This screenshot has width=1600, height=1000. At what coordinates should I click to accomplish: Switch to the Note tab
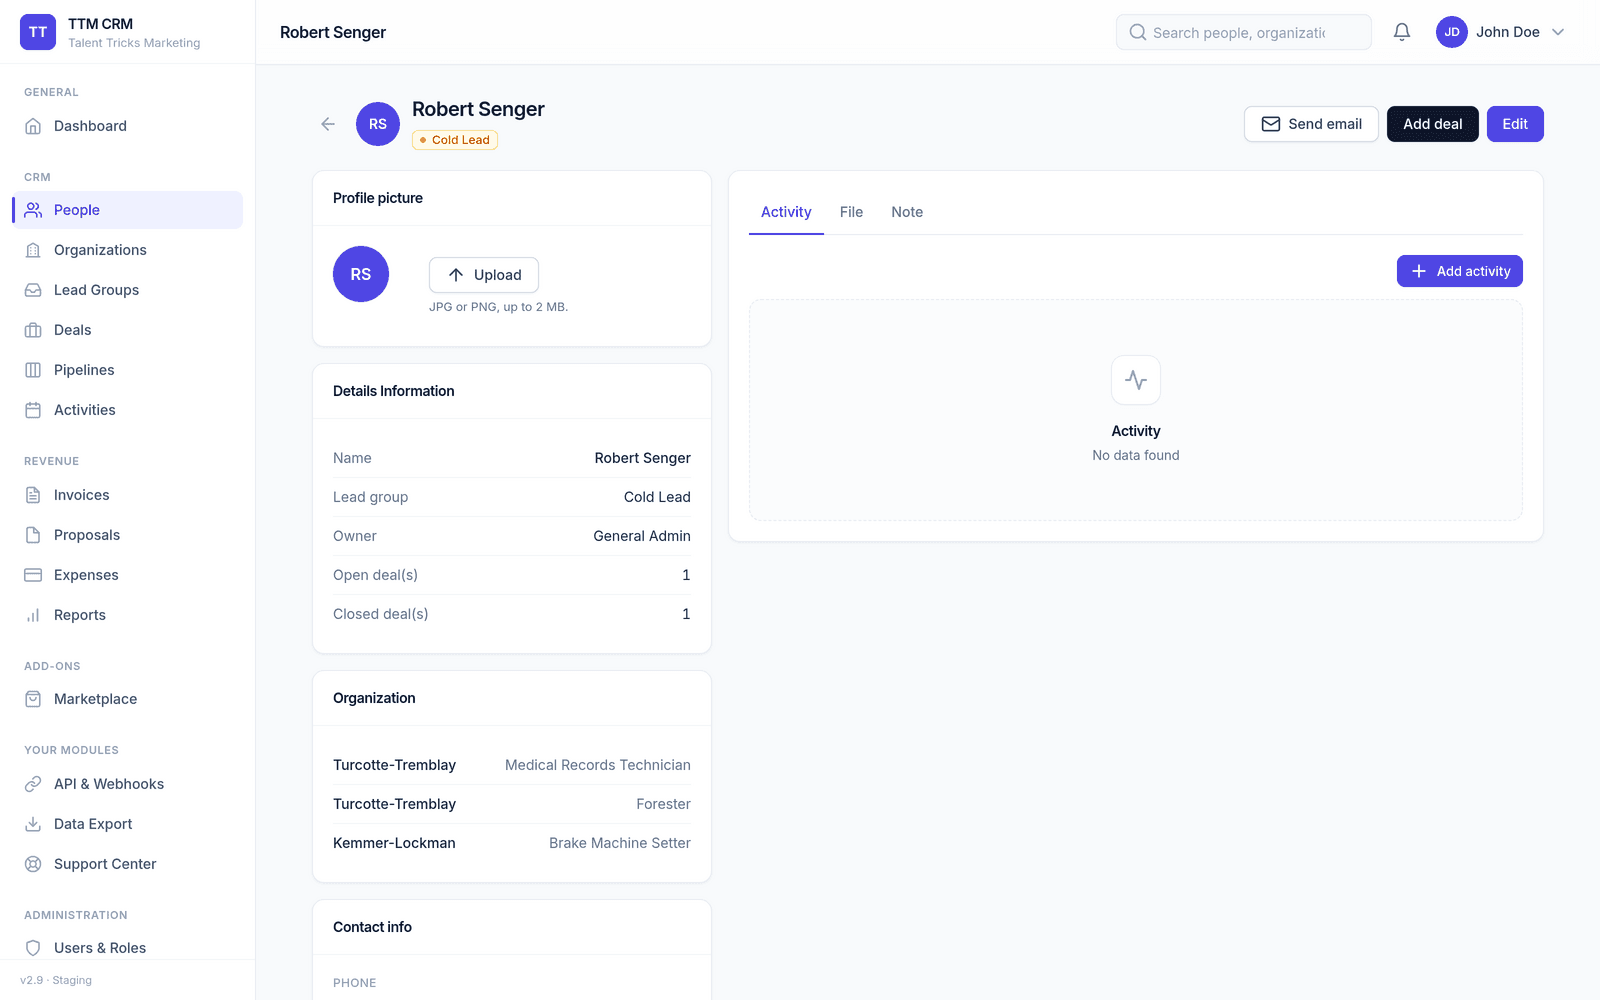pos(907,212)
